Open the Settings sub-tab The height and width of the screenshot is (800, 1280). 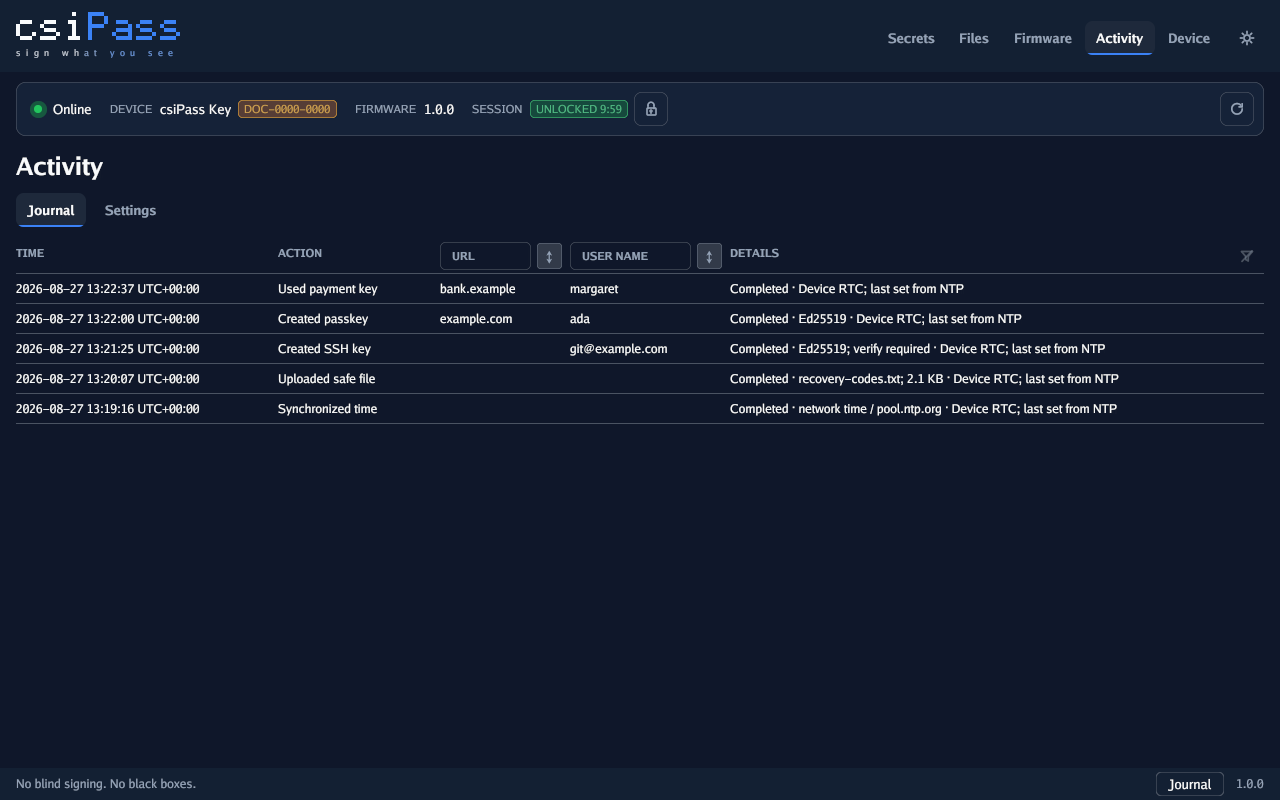(130, 210)
